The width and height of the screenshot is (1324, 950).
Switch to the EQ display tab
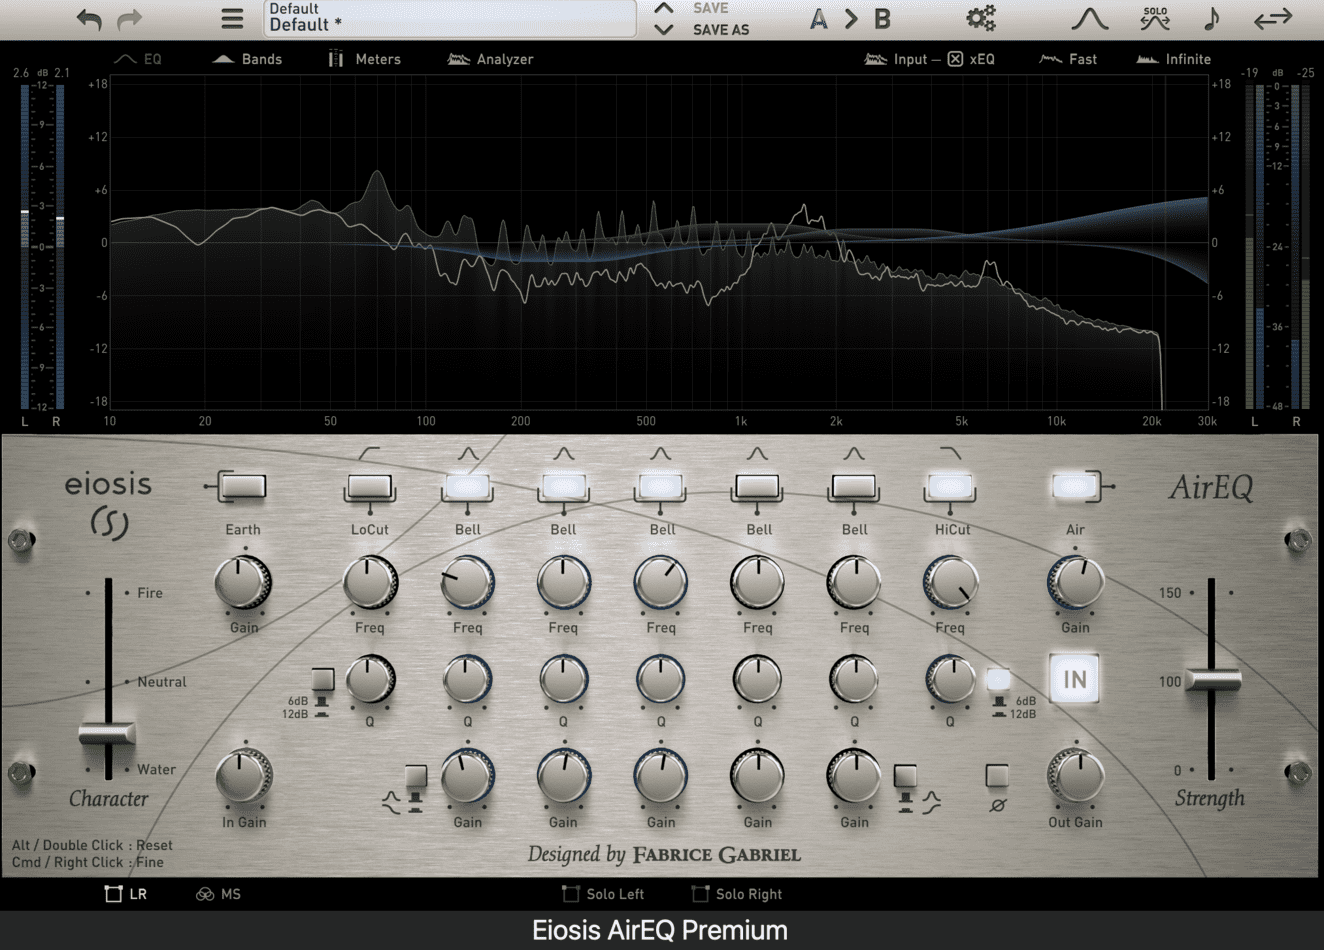pos(138,59)
